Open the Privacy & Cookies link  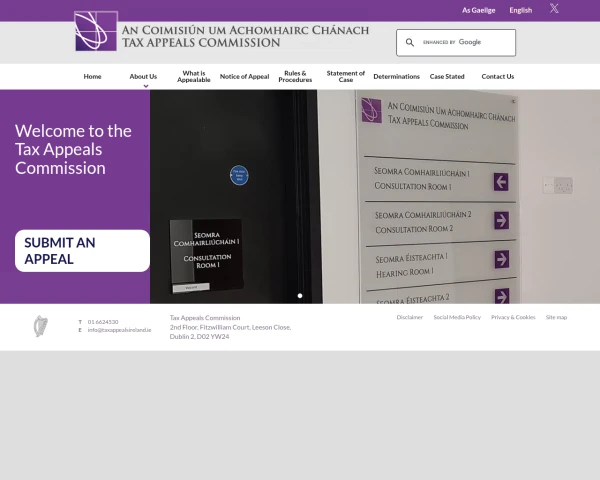point(513,317)
